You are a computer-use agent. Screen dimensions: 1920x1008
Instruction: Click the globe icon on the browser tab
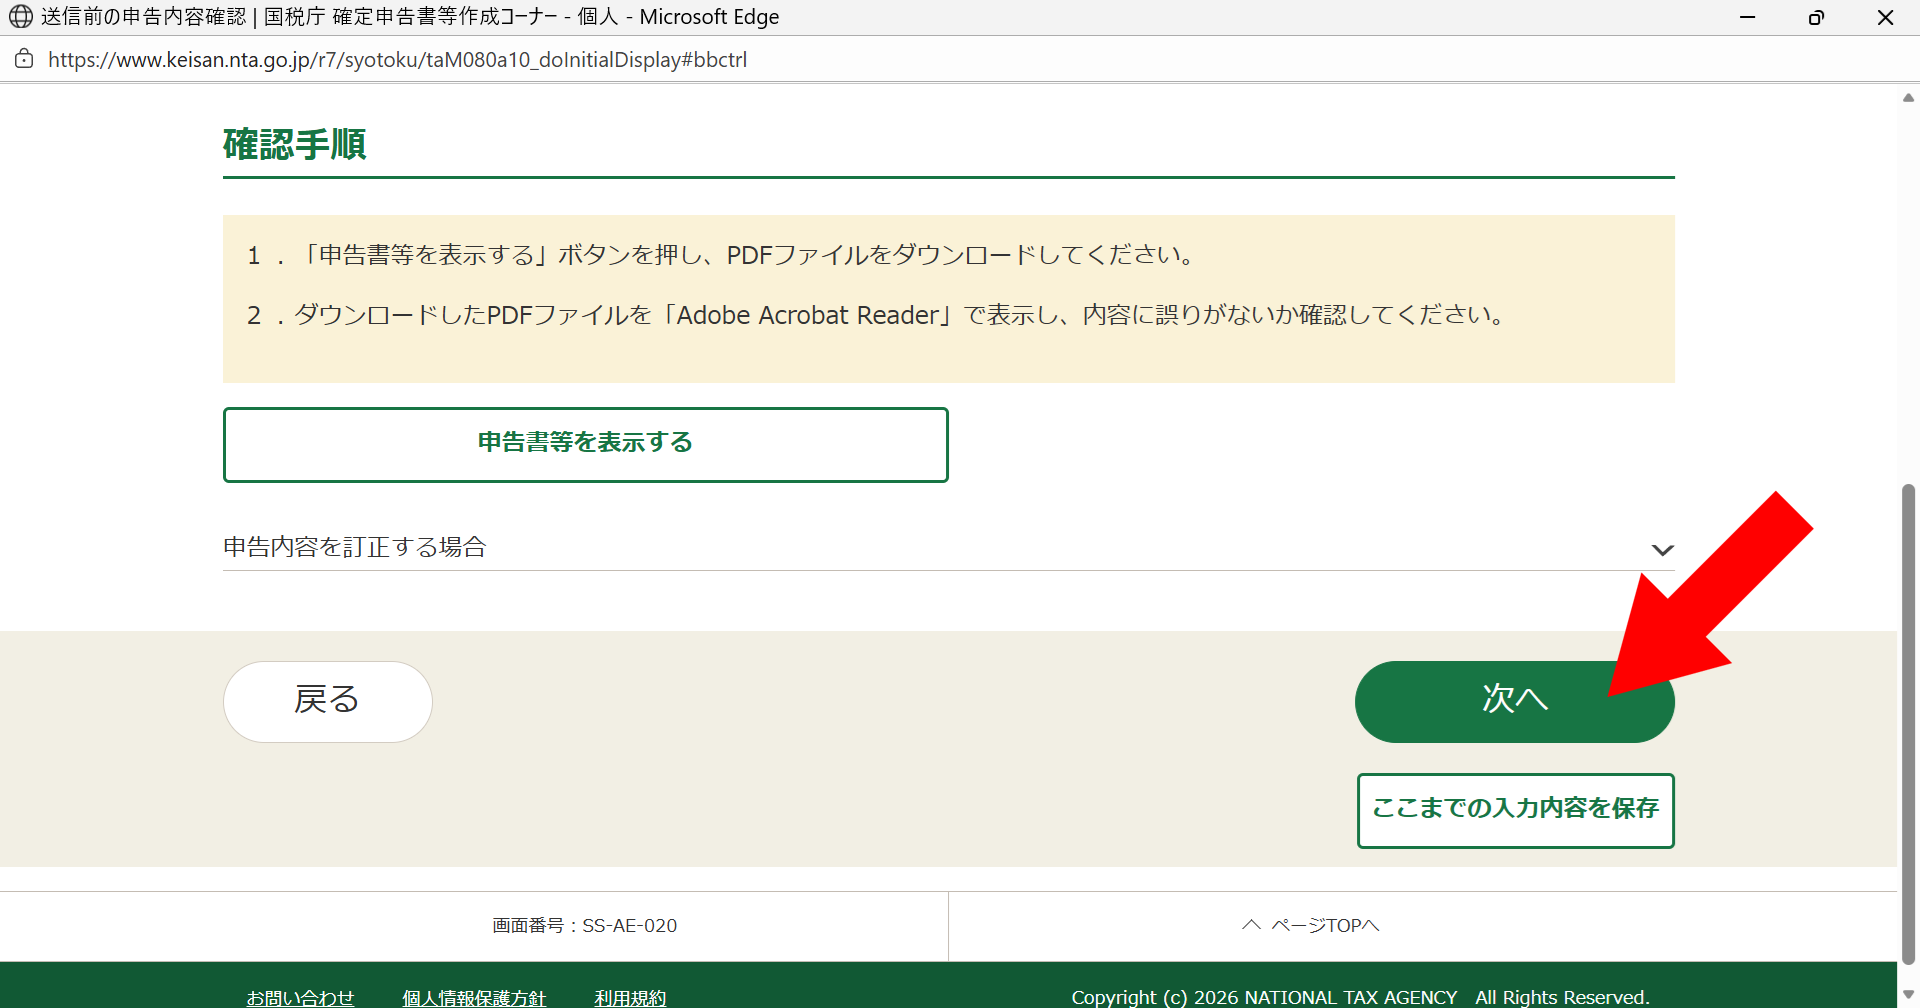(22, 16)
